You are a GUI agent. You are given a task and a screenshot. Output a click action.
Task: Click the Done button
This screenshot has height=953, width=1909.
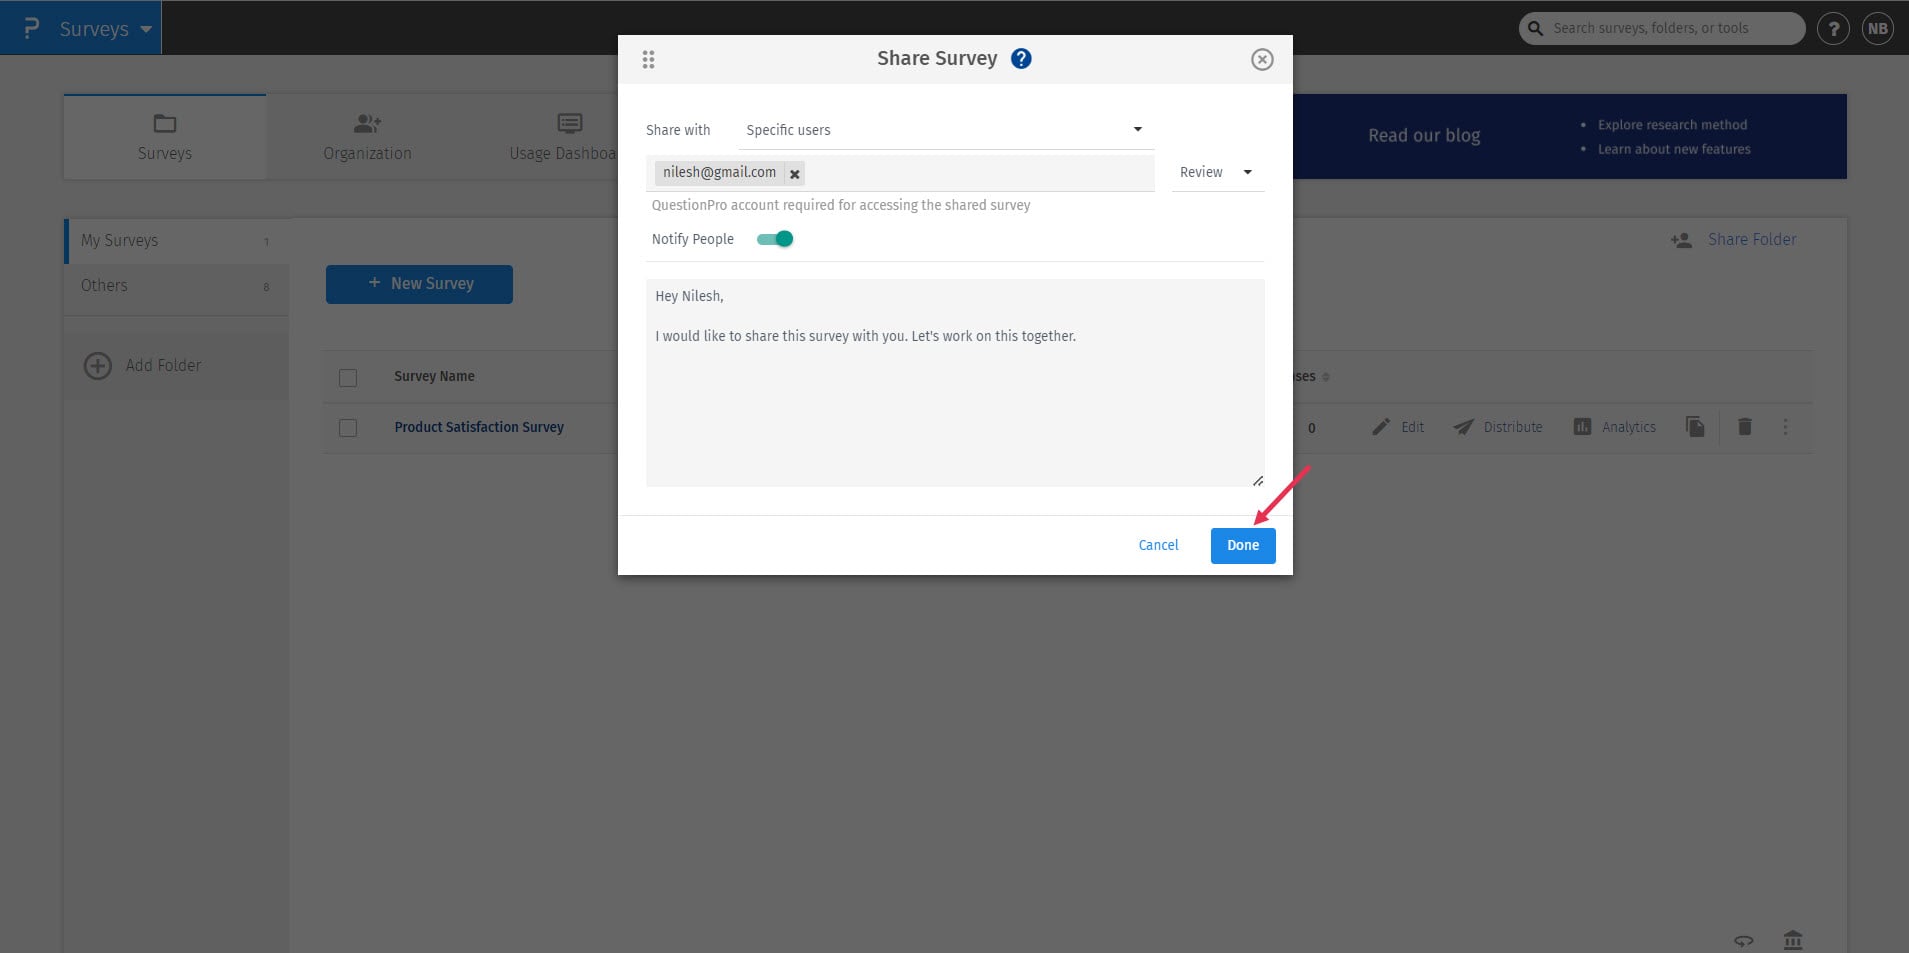(x=1242, y=545)
